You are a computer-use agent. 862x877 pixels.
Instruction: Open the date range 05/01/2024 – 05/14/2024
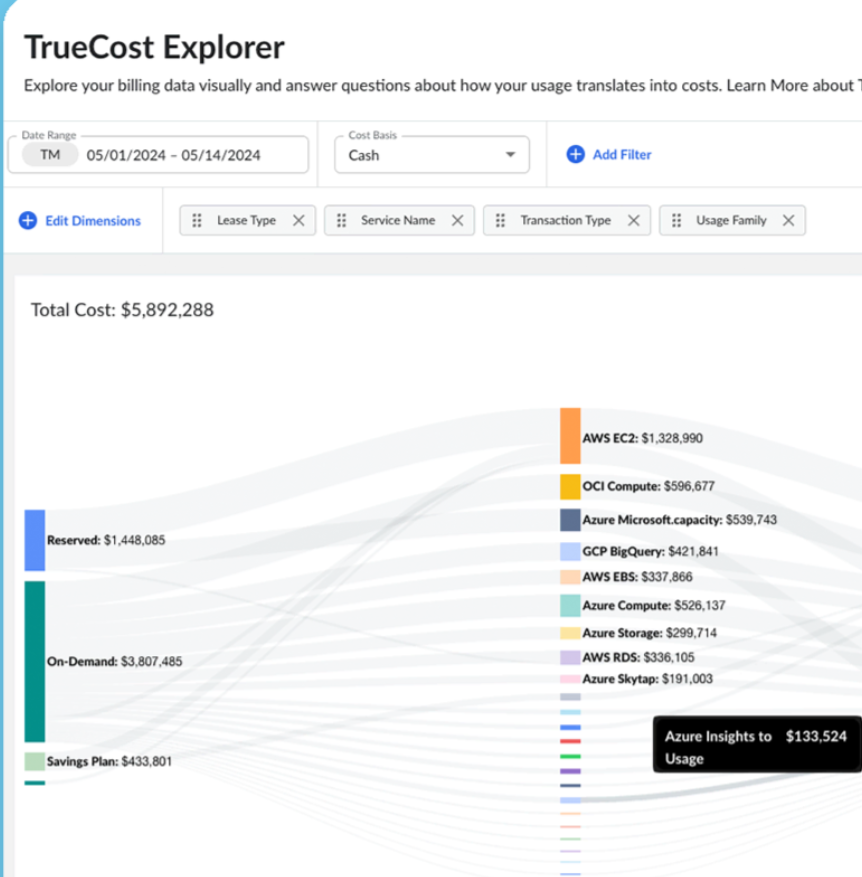tap(173, 155)
